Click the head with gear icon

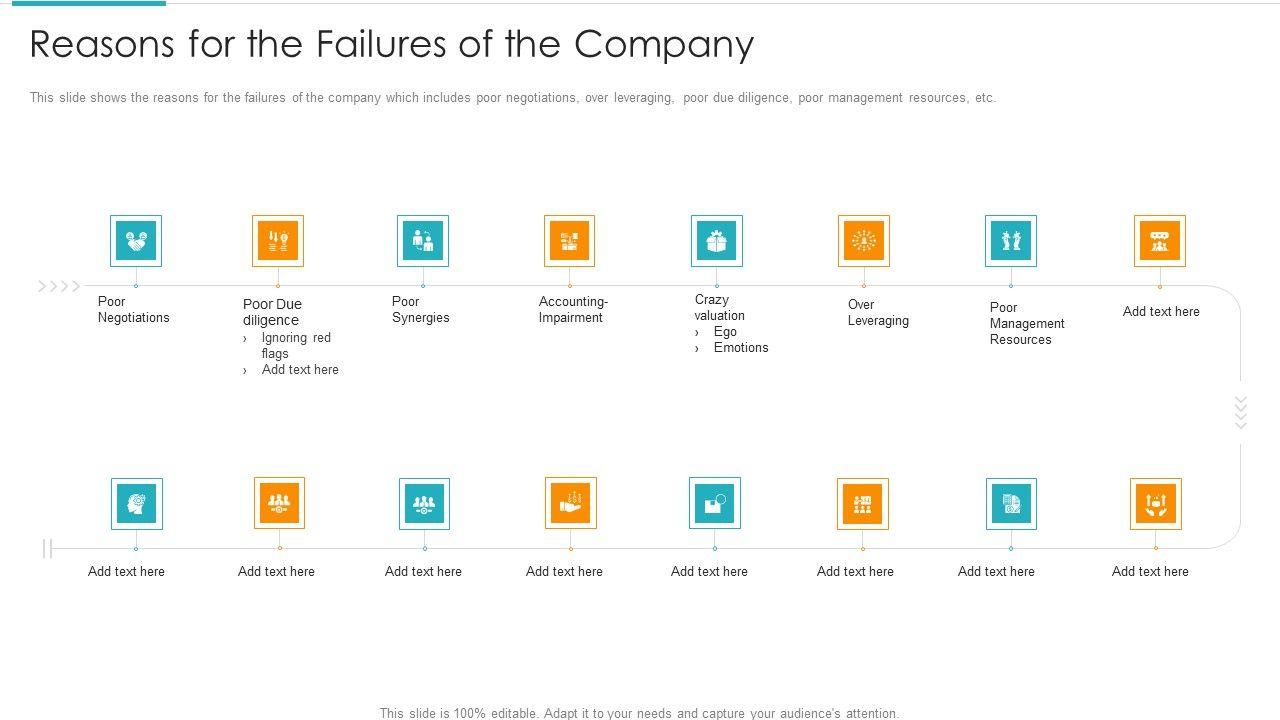pos(136,503)
